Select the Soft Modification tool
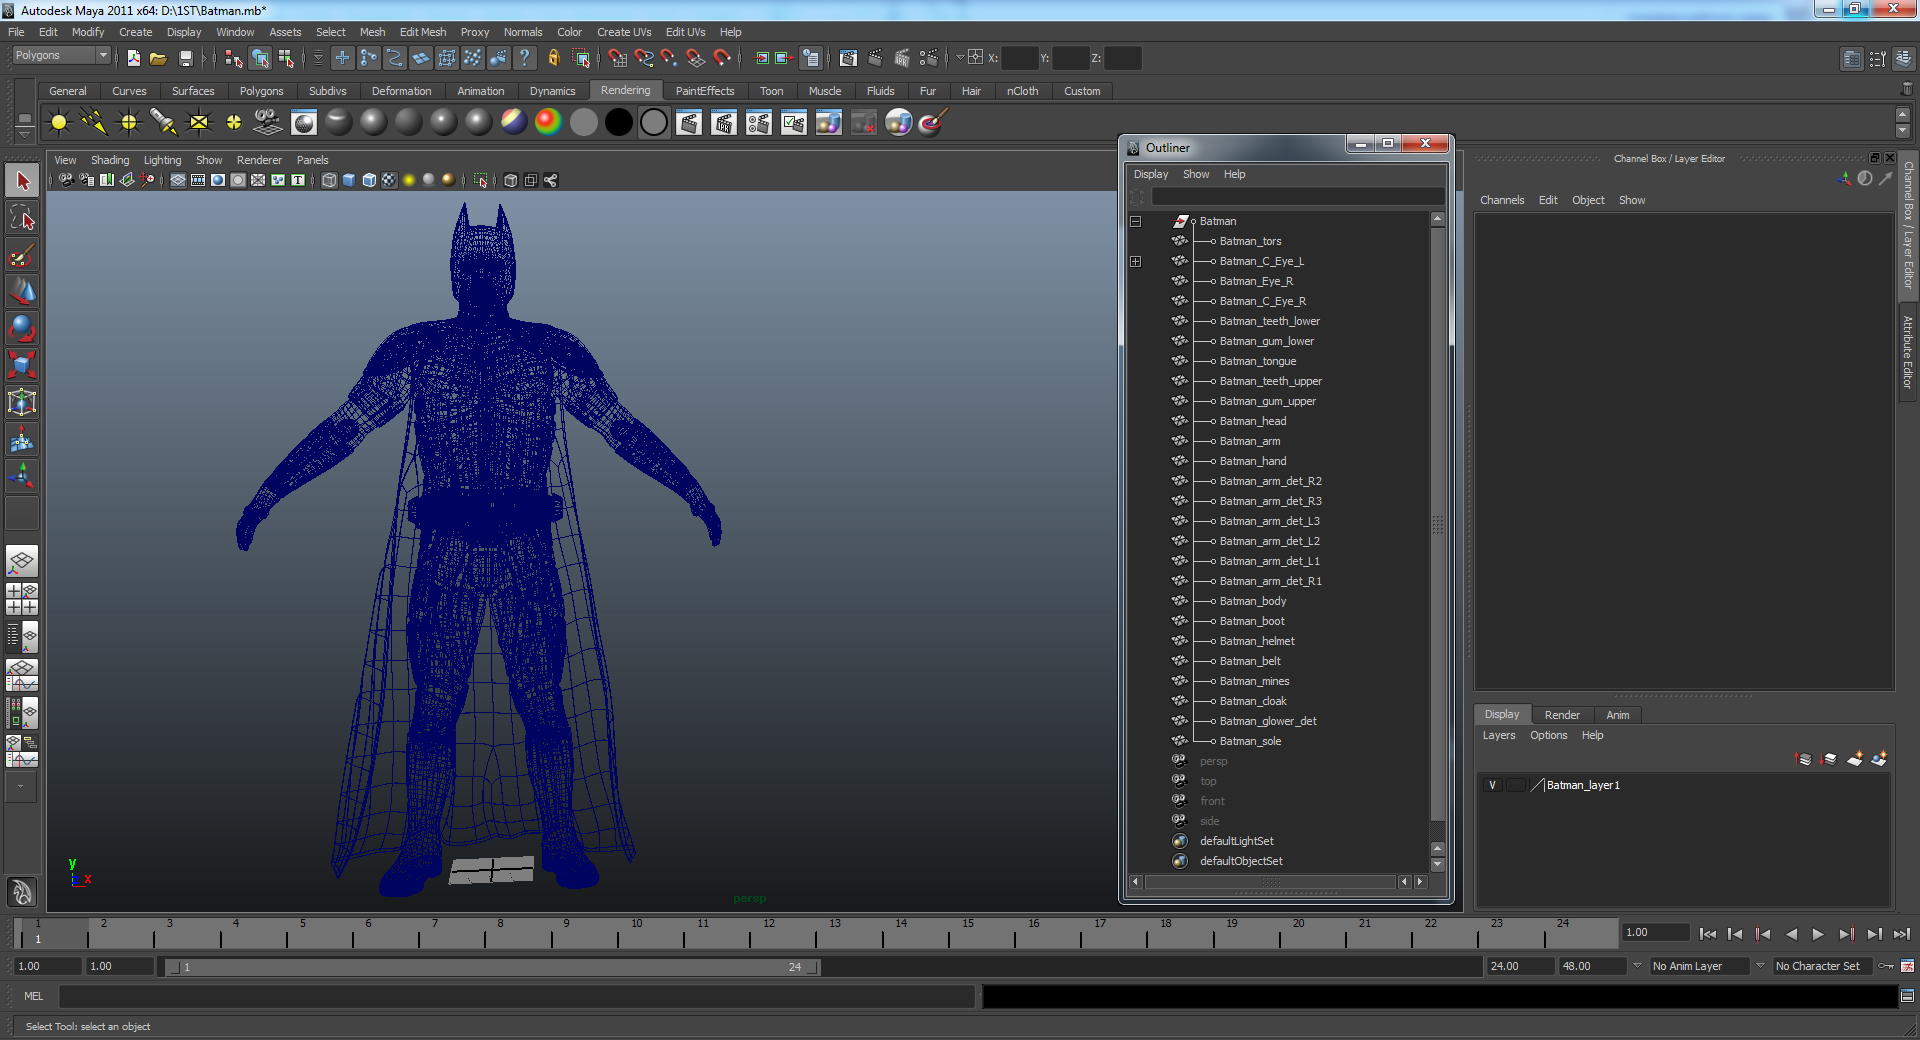 [x=22, y=440]
